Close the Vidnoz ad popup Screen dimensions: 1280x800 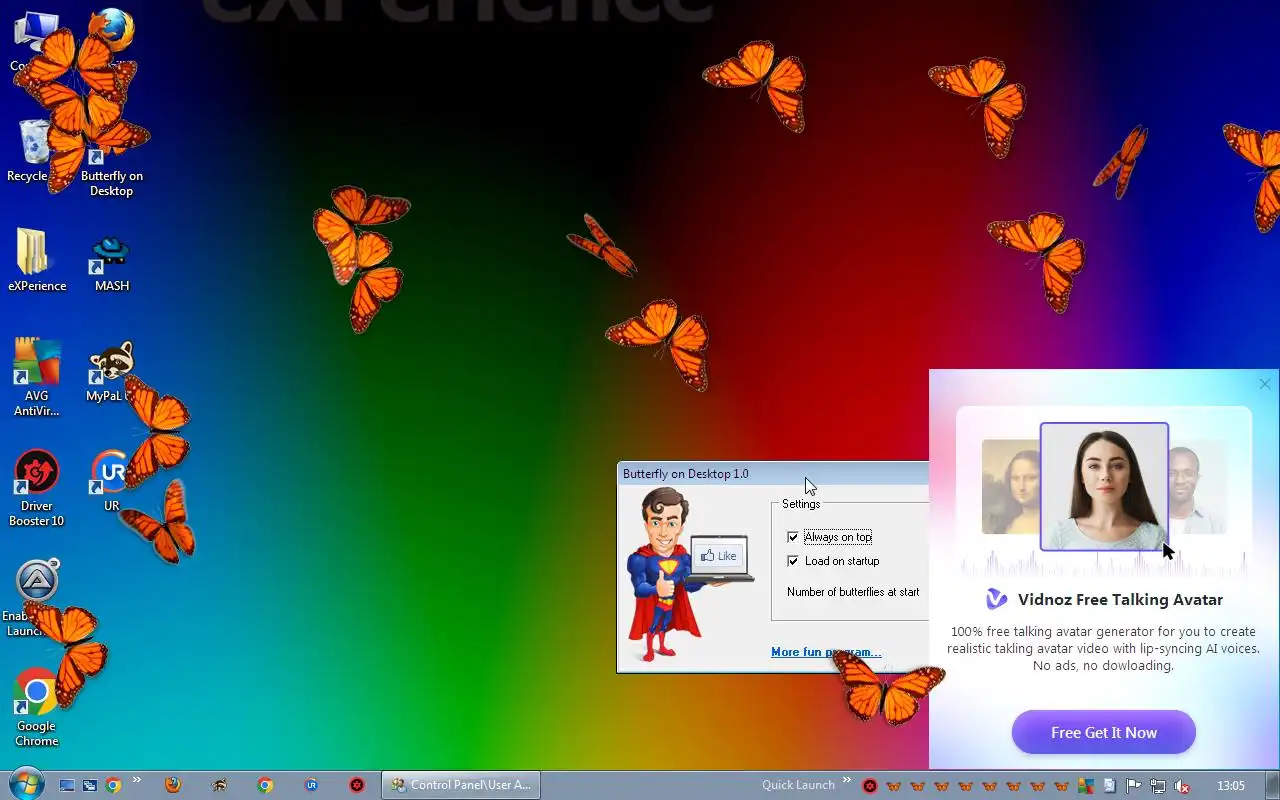[x=1265, y=384]
